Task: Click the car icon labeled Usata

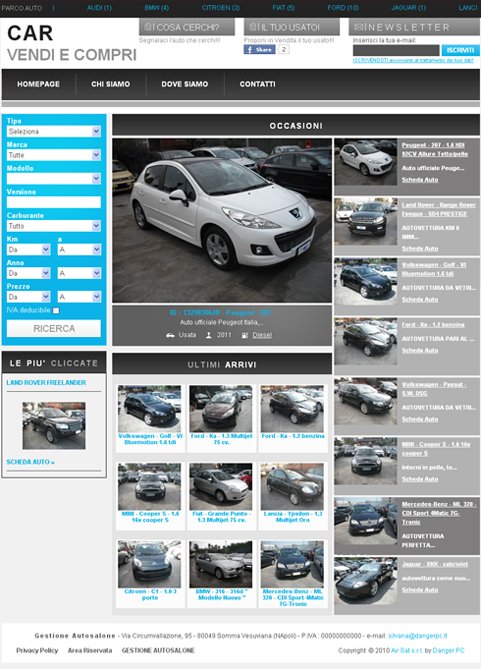Action: point(170,335)
